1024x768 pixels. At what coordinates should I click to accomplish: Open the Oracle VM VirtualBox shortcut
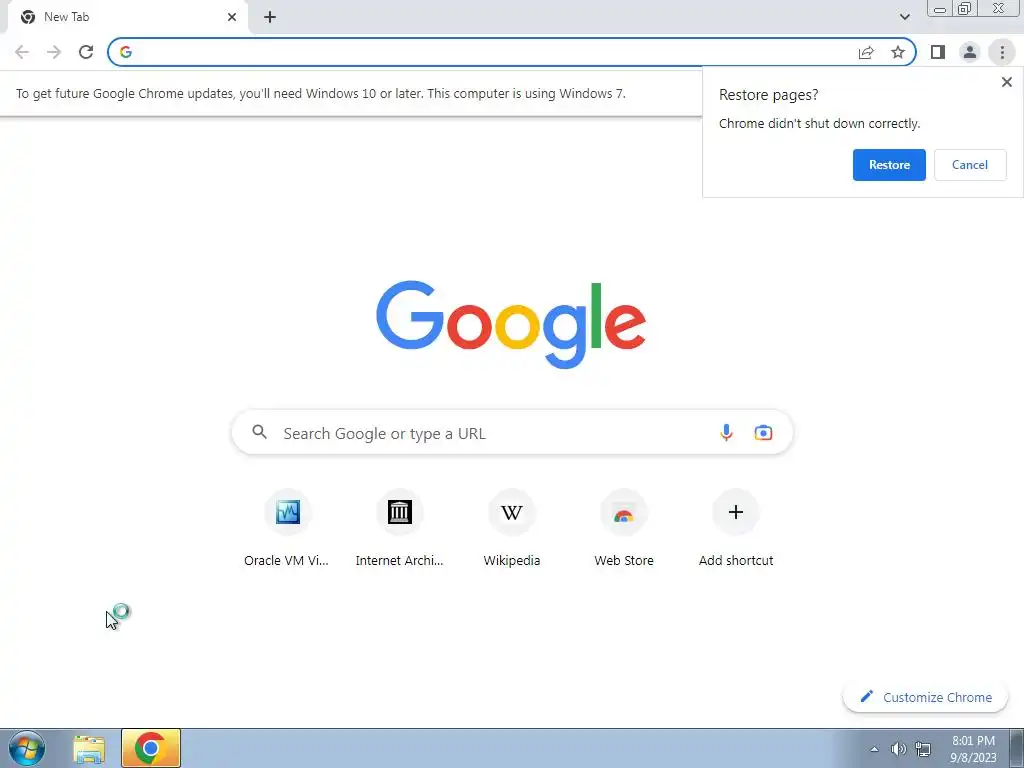287,529
